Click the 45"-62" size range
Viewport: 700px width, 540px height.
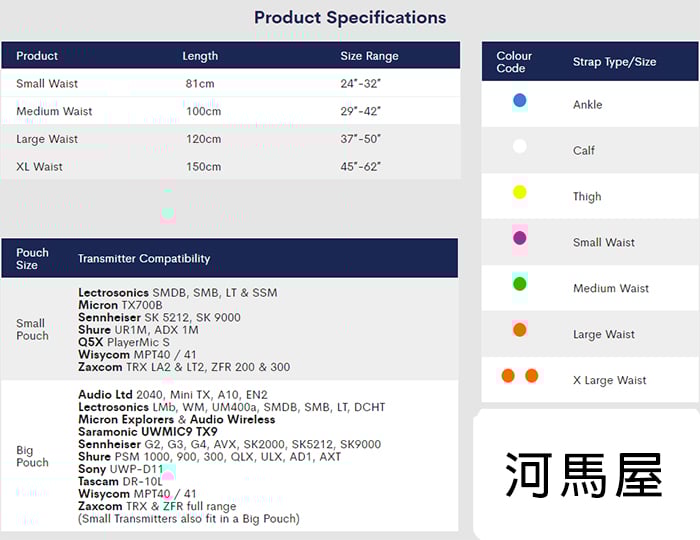point(361,167)
